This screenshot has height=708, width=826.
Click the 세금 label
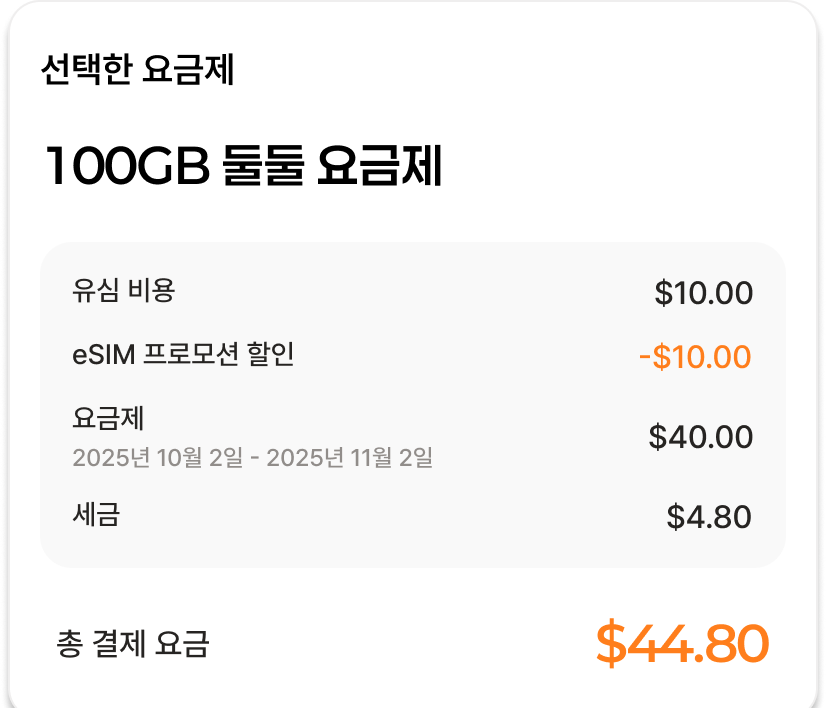click(96, 515)
